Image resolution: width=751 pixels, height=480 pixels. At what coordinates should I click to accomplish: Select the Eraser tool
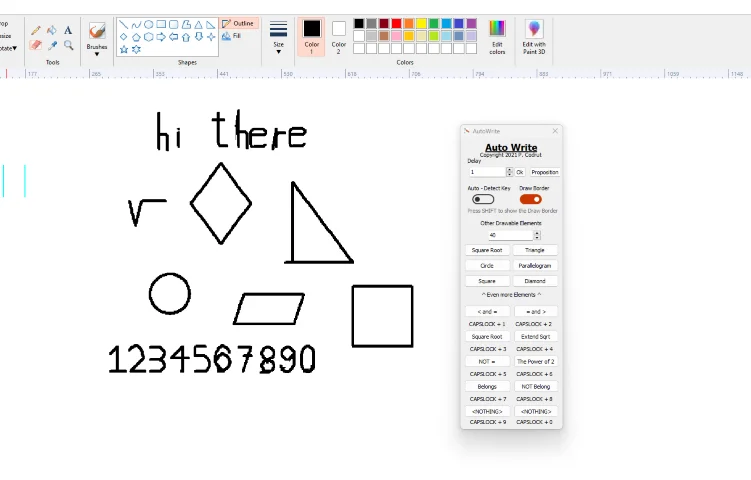point(35,45)
